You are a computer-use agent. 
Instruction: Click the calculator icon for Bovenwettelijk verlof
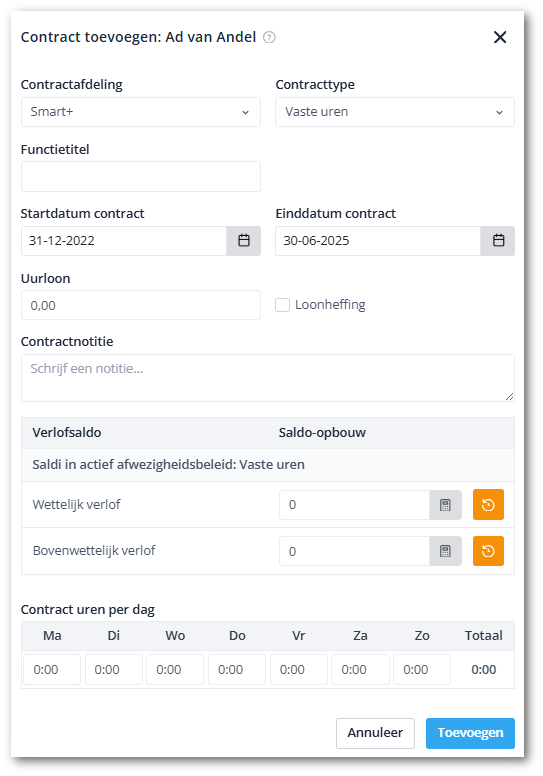tap(445, 551)
